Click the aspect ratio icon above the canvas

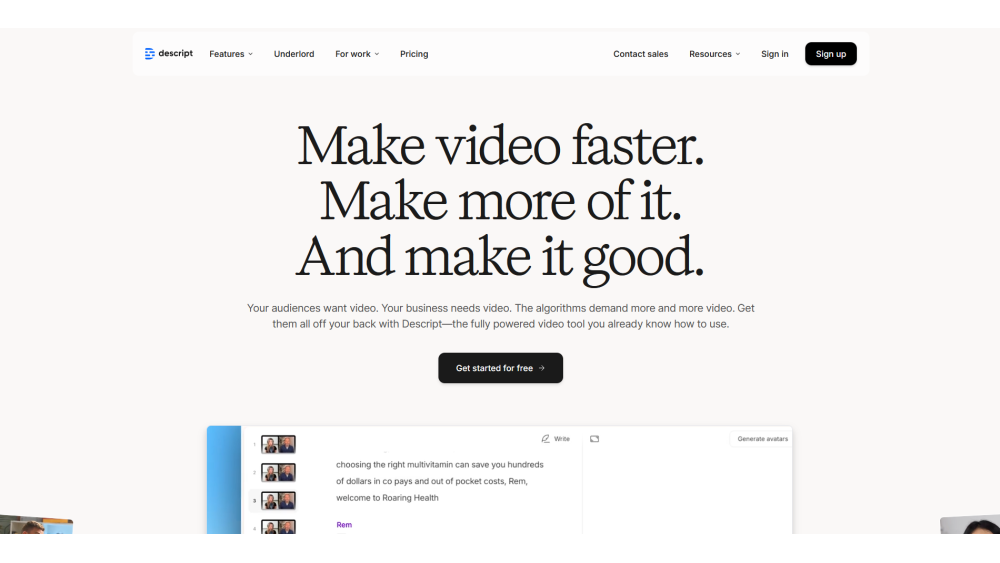[x=594, y=439]
